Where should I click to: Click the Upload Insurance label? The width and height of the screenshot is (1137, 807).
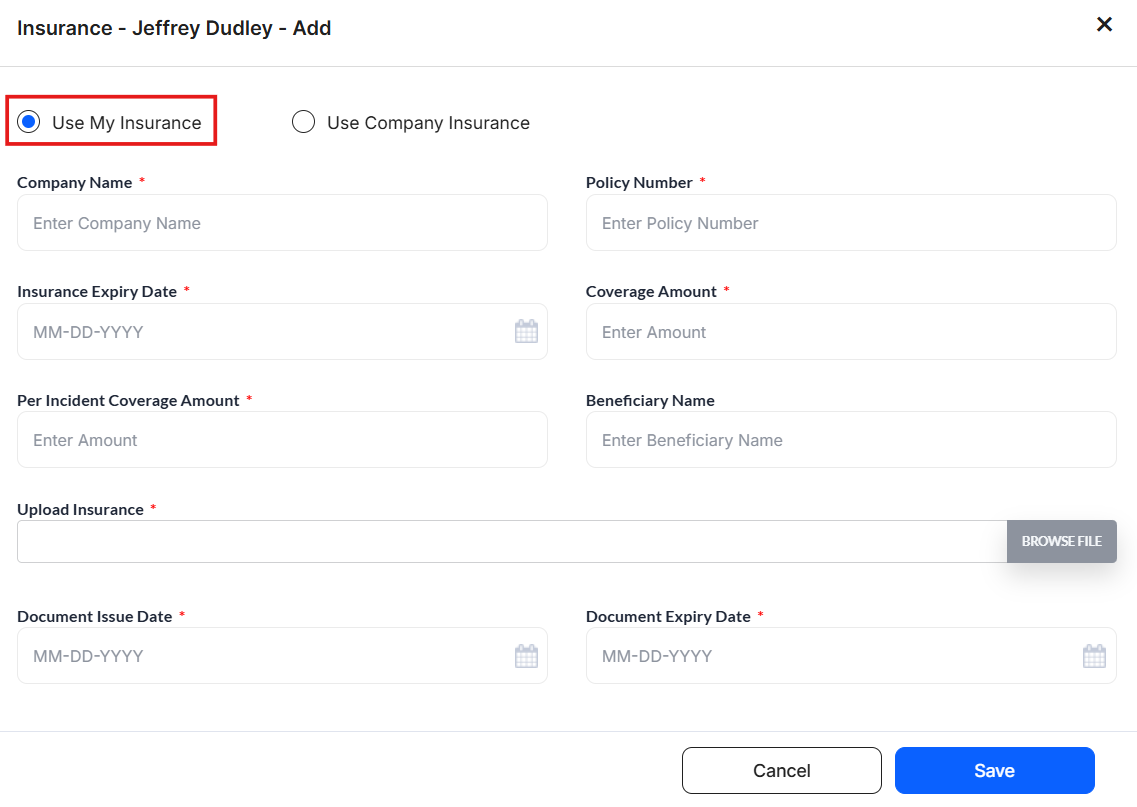80,510
